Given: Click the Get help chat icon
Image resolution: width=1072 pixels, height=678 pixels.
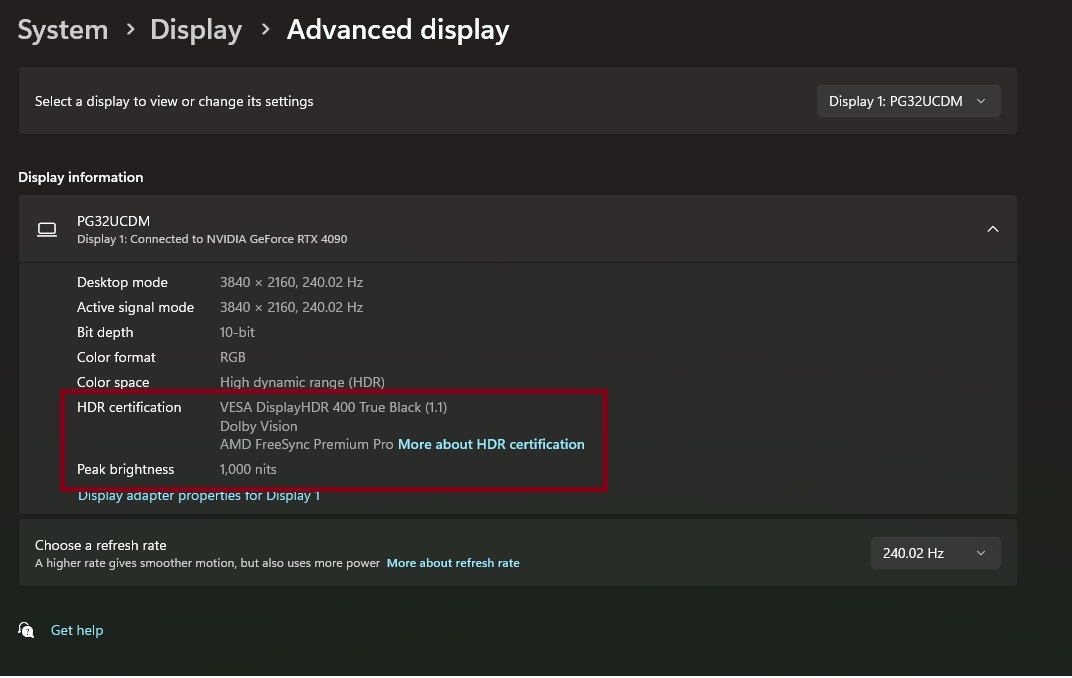Looking at the screenshot, I should (x=26, y=629).
